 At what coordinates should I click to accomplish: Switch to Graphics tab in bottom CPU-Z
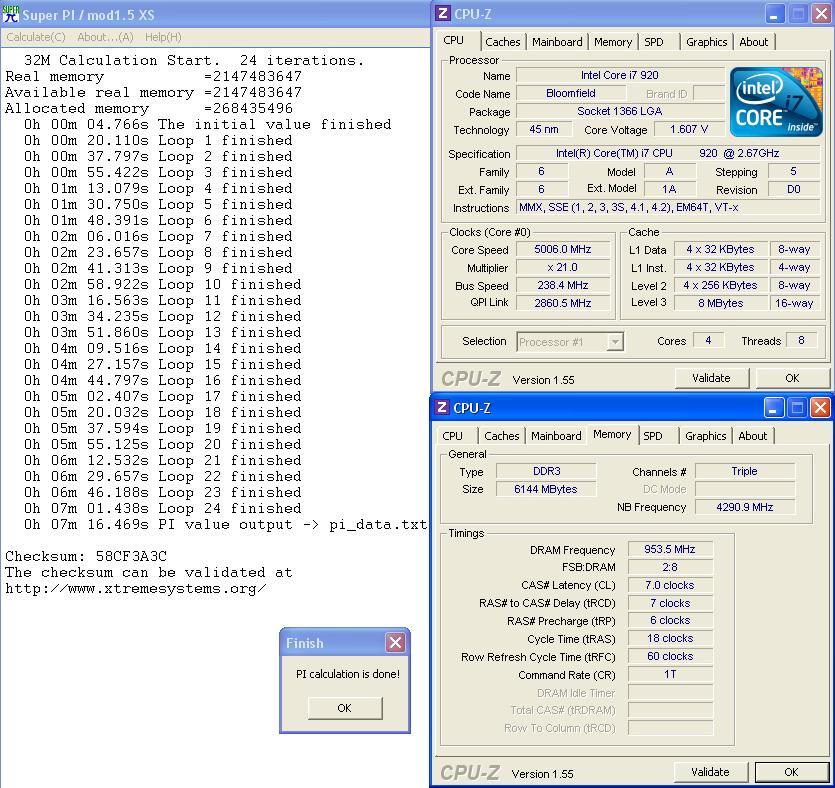(706, 436)
